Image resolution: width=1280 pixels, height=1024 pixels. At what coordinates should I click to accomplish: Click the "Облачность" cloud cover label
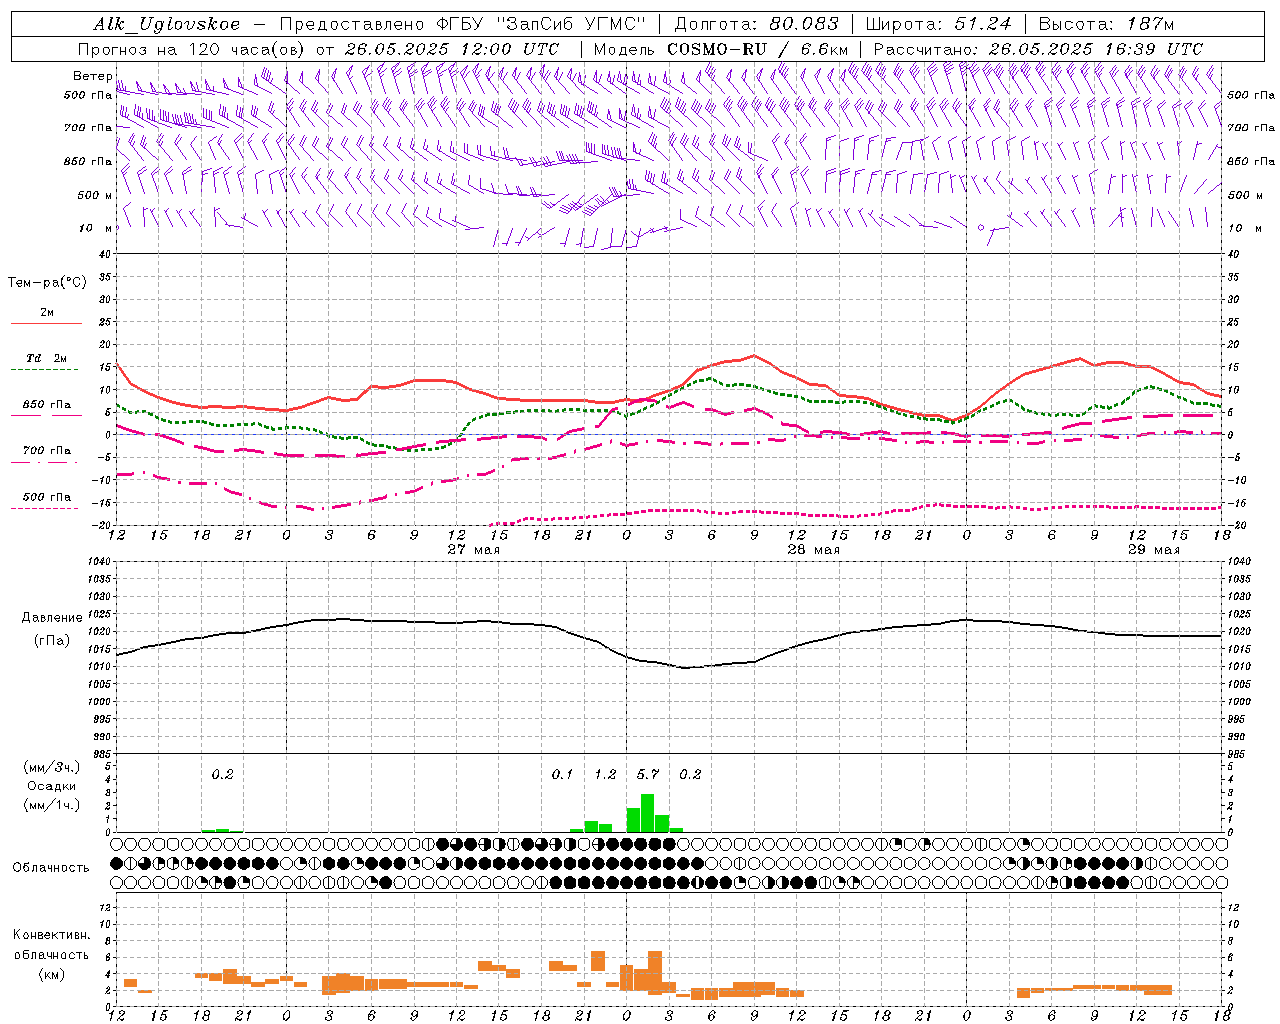click(51, 868)
